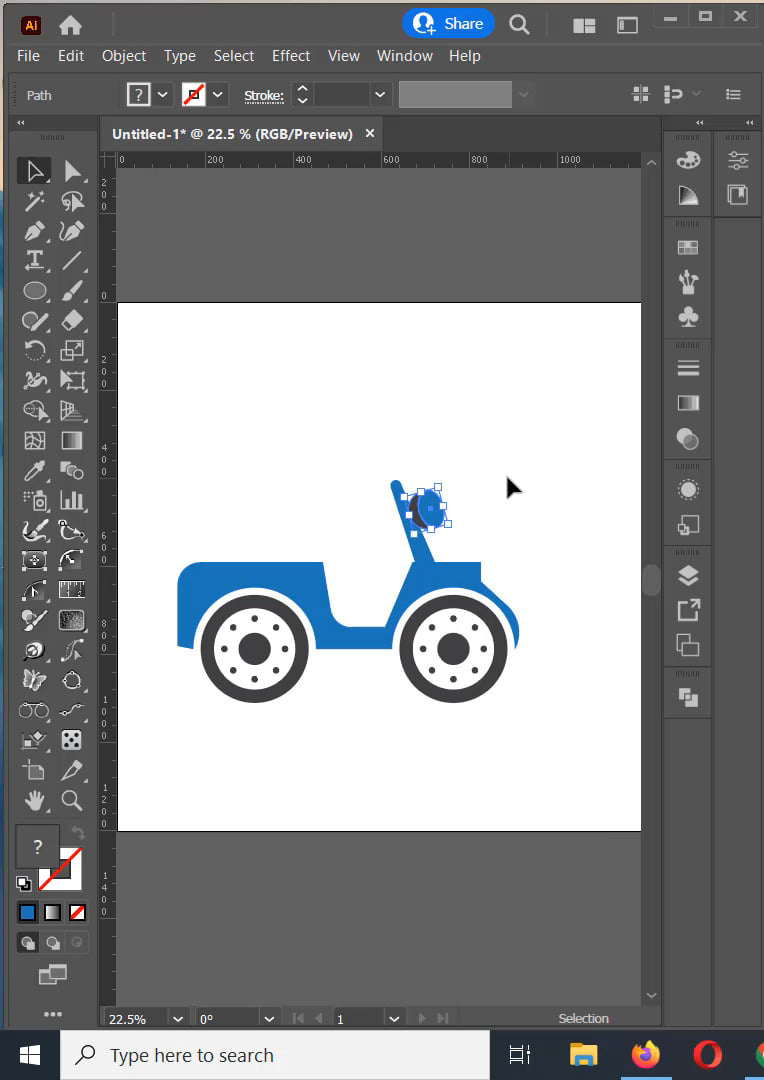Image resolution: width=764 pixels, height=1080 pixels.
Task: Go to the Home screen
Action: pyautogui.click(x=70, y=25)
